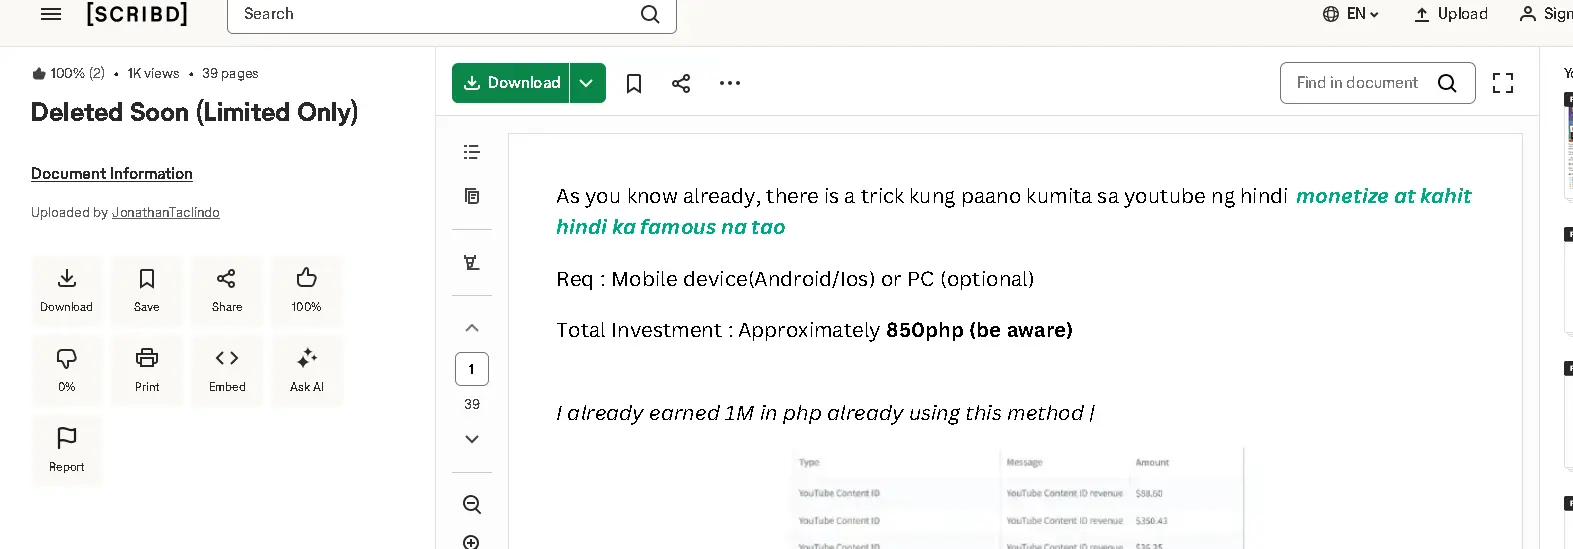The image size is (1573, 549).
Task: Click the green 'monetize at kahit' text
Action: pos(1383,196)
